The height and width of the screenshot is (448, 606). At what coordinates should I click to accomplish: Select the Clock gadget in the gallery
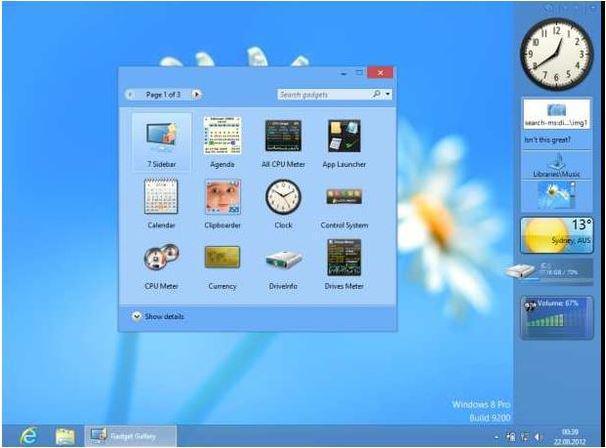[x=283, y=196]
